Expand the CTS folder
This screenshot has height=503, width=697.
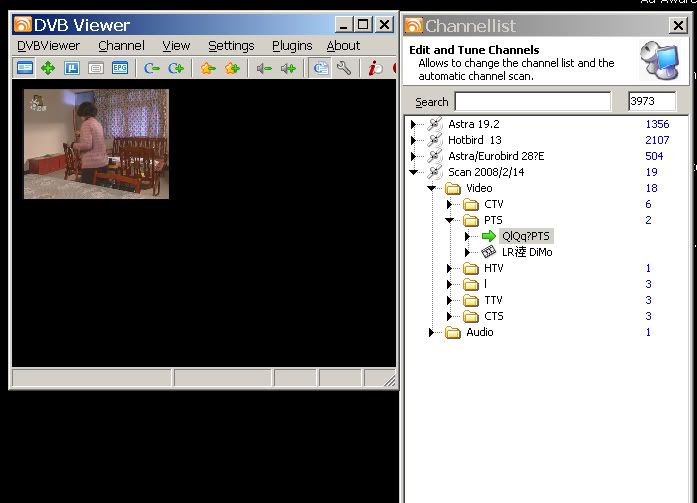click(x=449, y=316)
